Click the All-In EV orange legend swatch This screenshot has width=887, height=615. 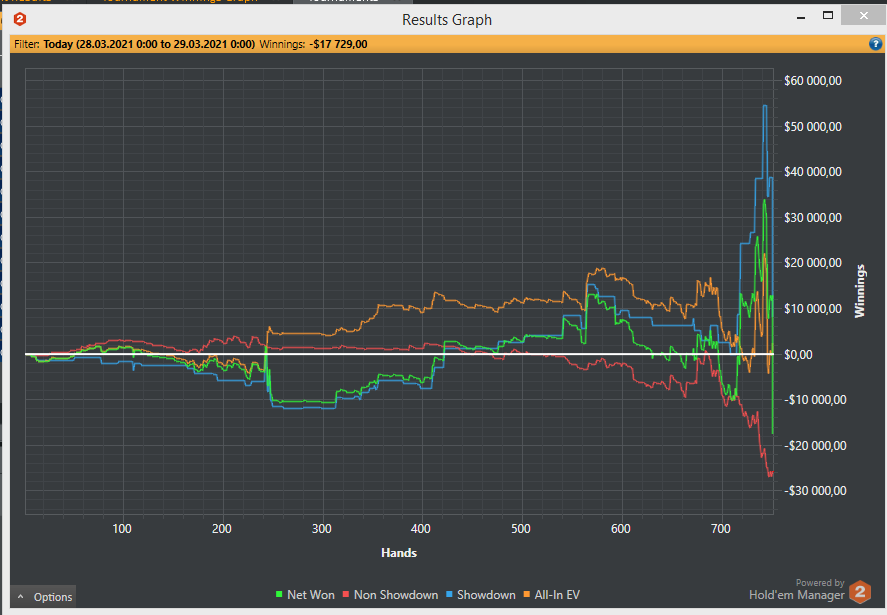point(527,595)
